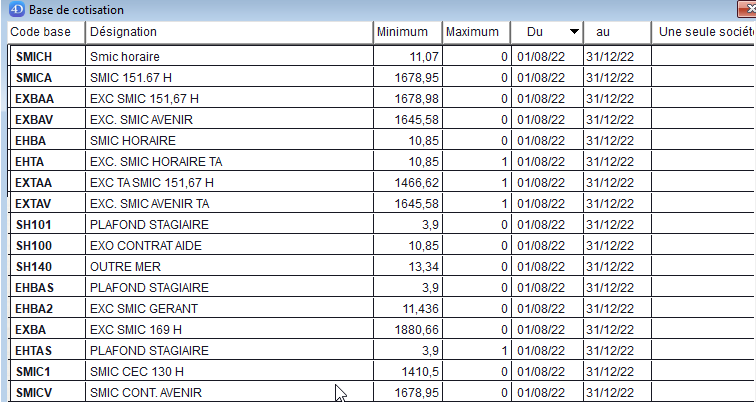Click the minimum value 1880,66
Screen dimensions: 756x402
[x=417, y=330]
